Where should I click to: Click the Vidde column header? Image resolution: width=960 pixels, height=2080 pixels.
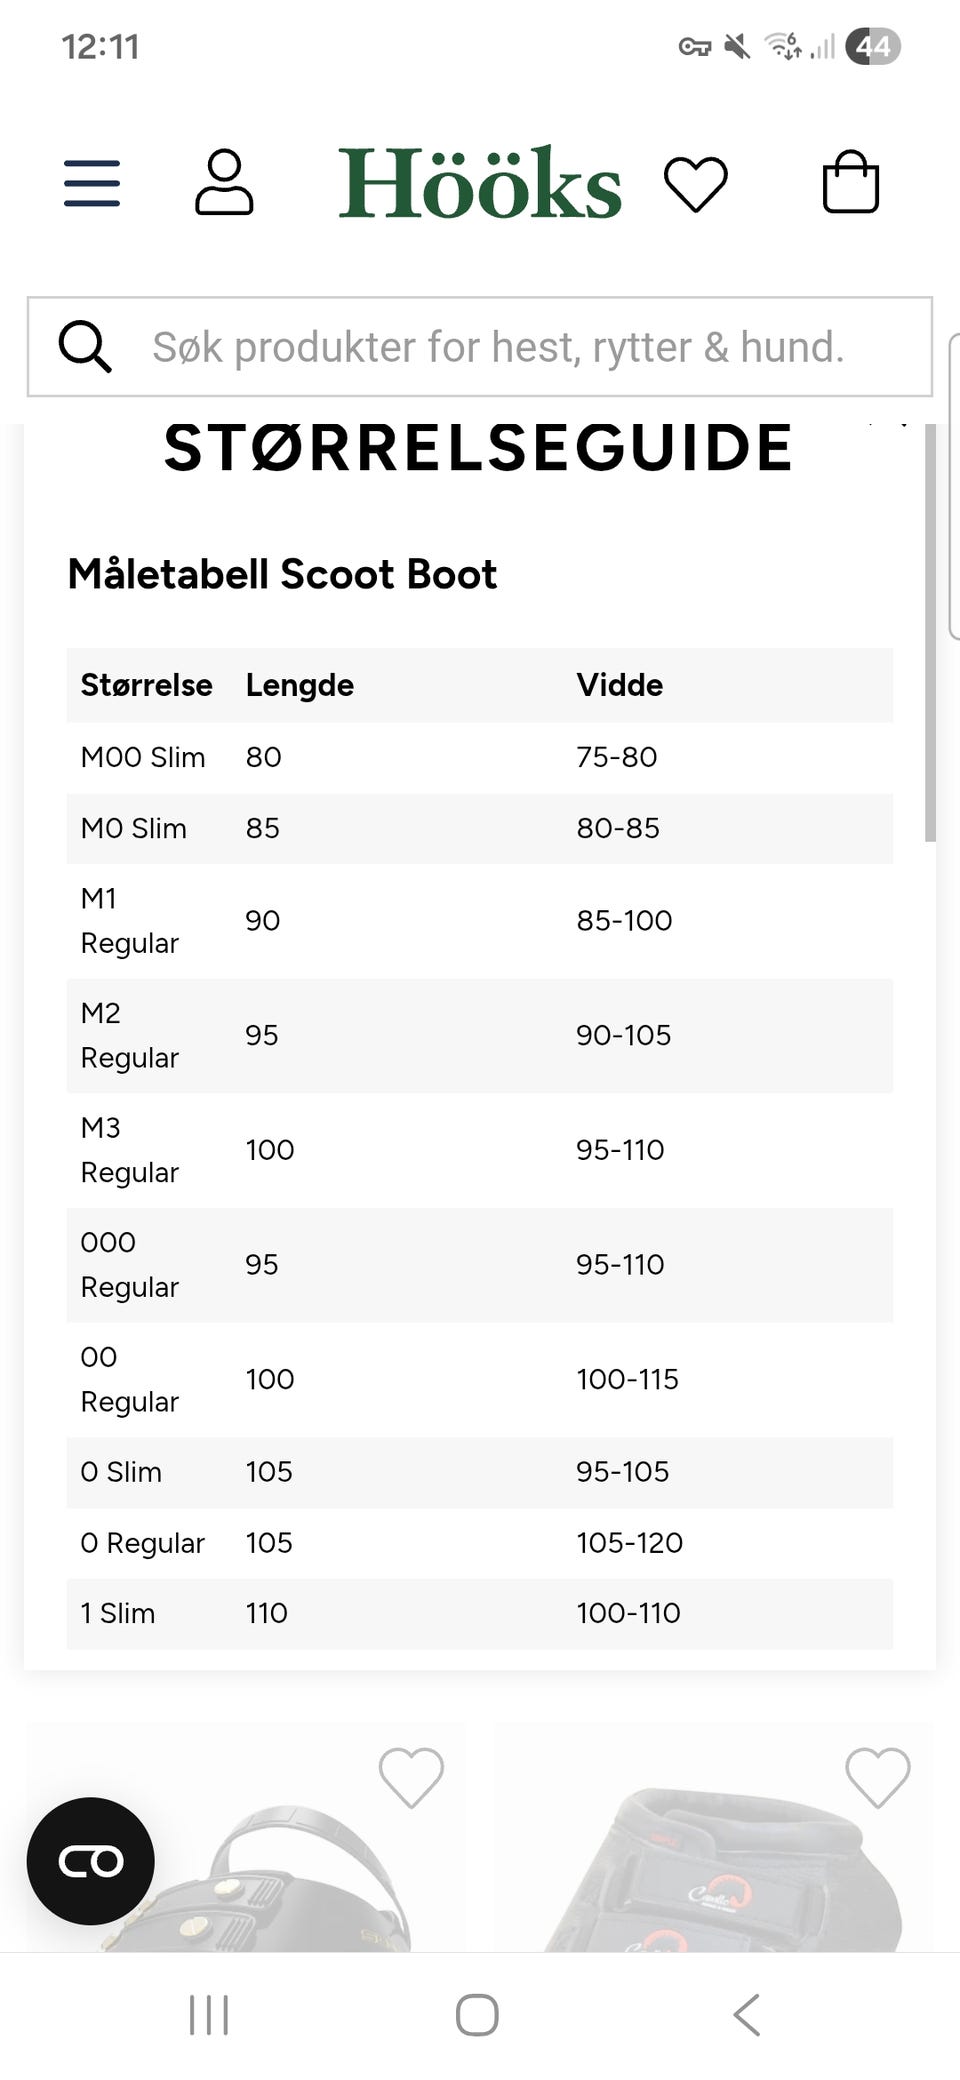coord(620,685)
